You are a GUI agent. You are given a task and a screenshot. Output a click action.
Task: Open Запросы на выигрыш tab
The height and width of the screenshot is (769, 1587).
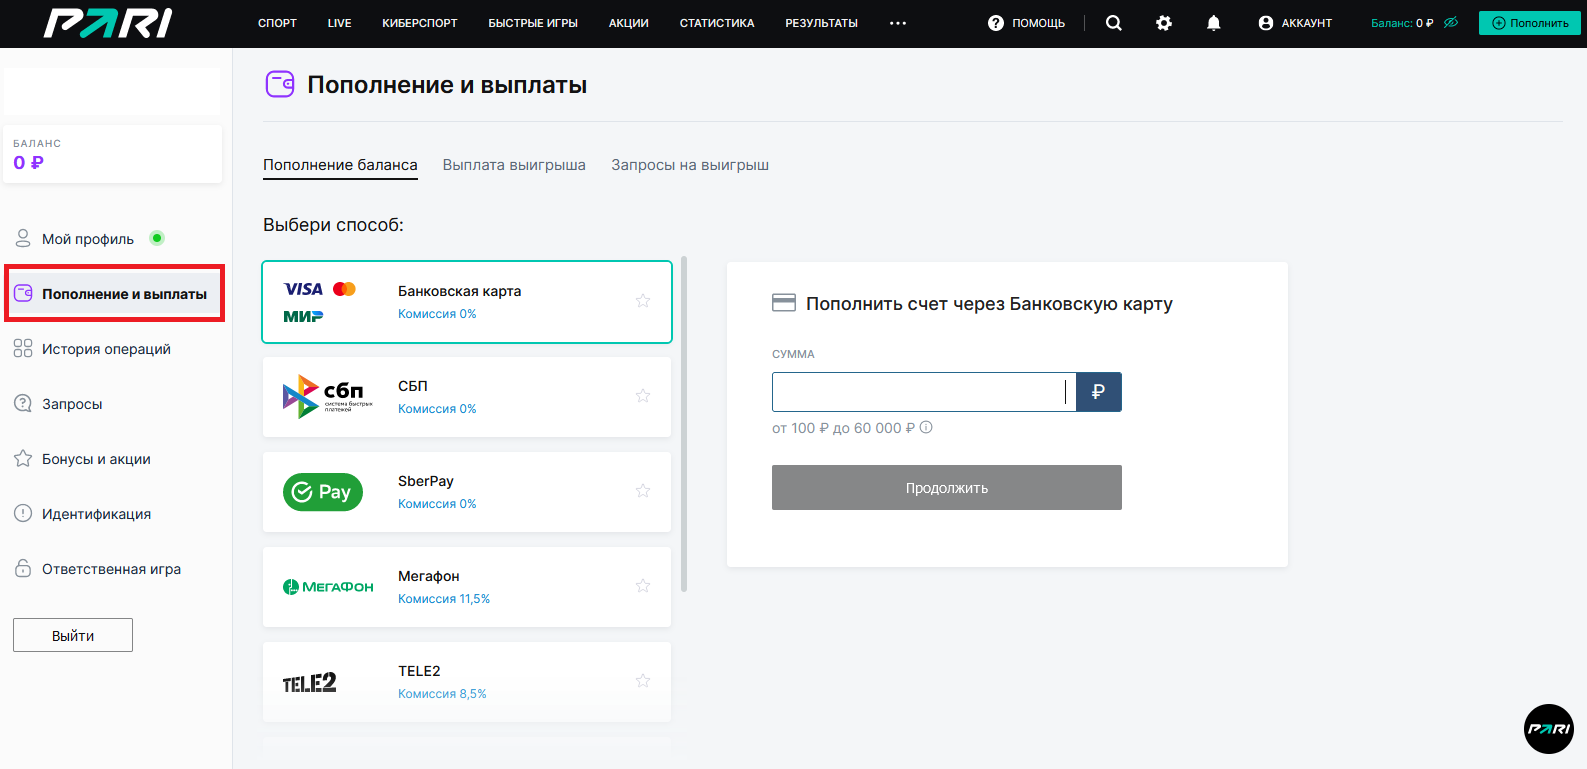click(690, 165)
